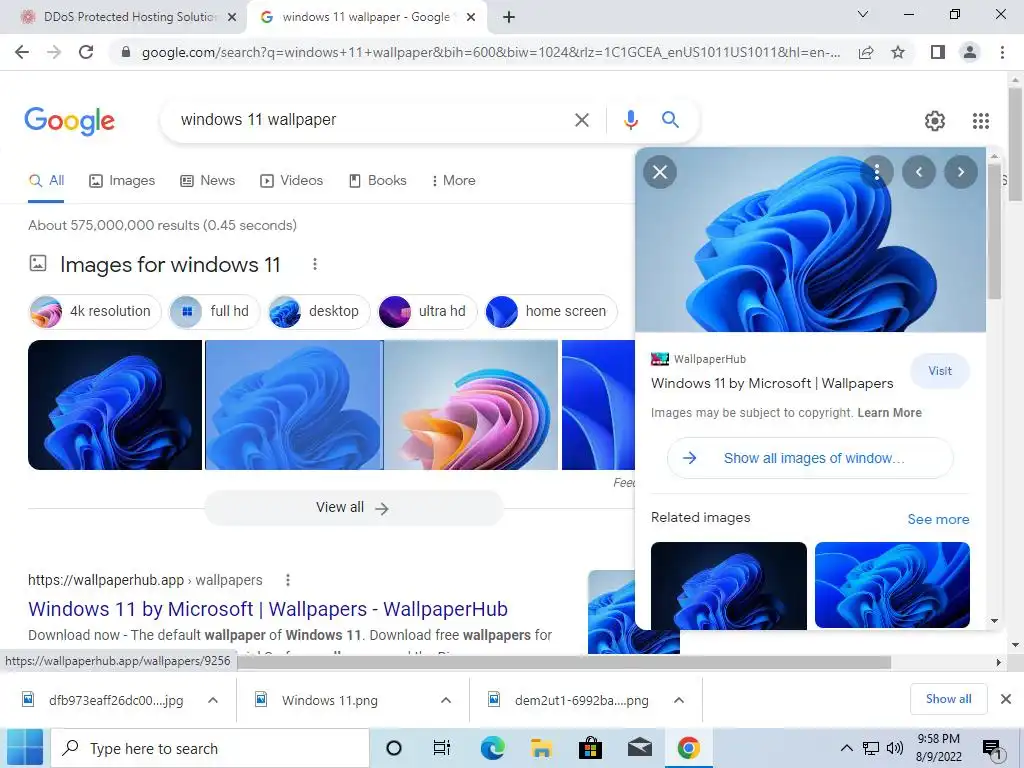Start voice search with microphone
This screenshot has height=768, width=1024.
coord(630,120)
